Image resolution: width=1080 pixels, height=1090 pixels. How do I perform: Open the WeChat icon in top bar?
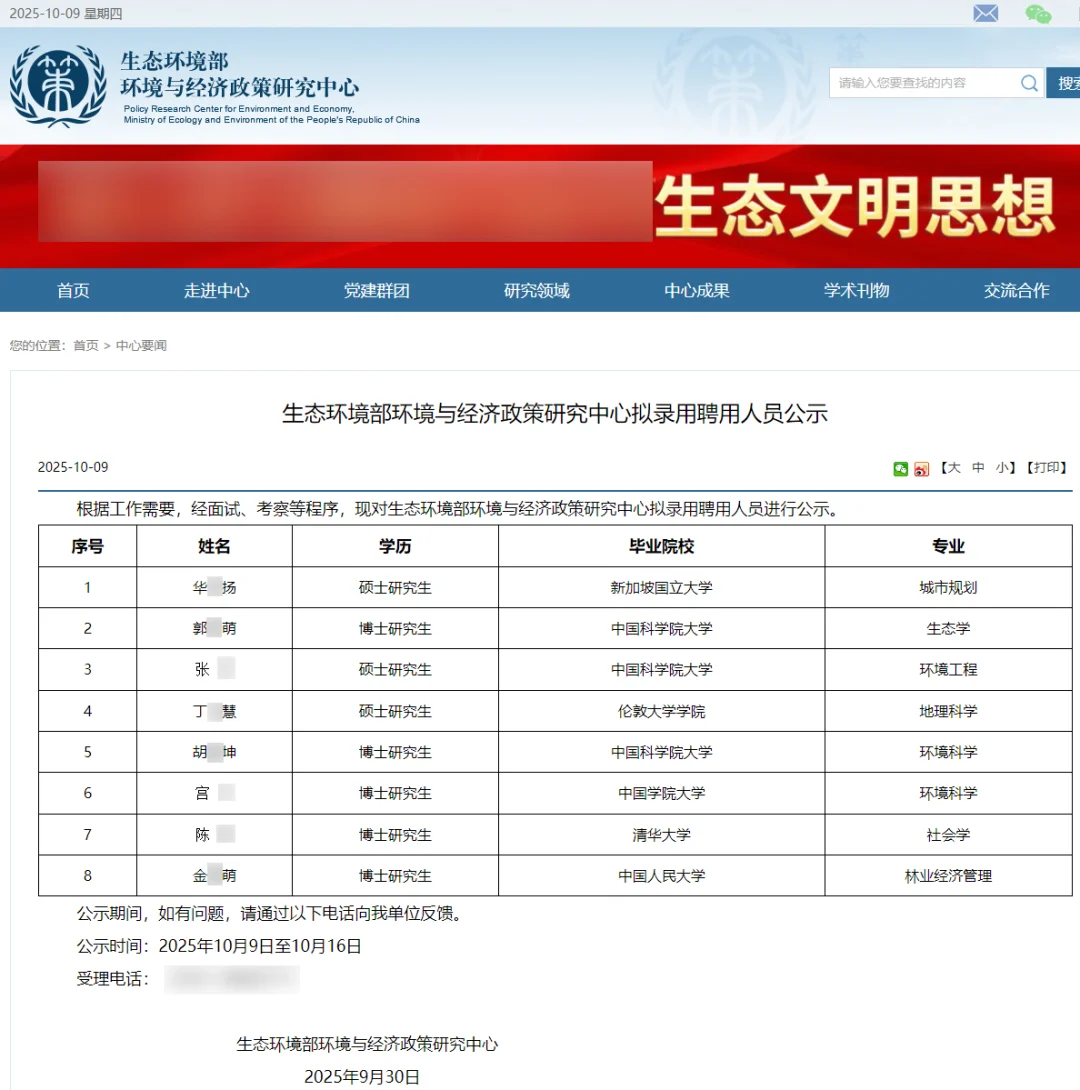pyautogui.click(x=1038, y=14)
